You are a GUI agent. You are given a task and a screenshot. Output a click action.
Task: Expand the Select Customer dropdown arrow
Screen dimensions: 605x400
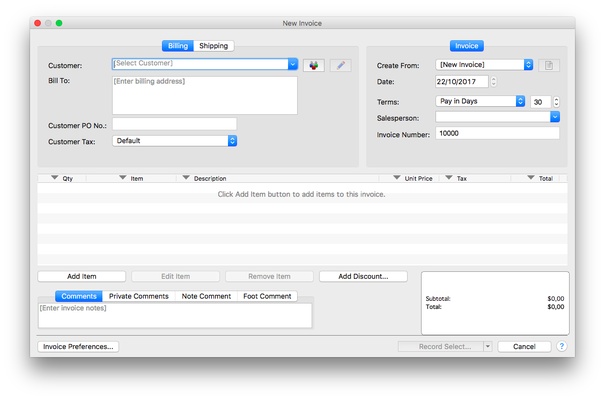pyautogui.click(x=293, y=64)
